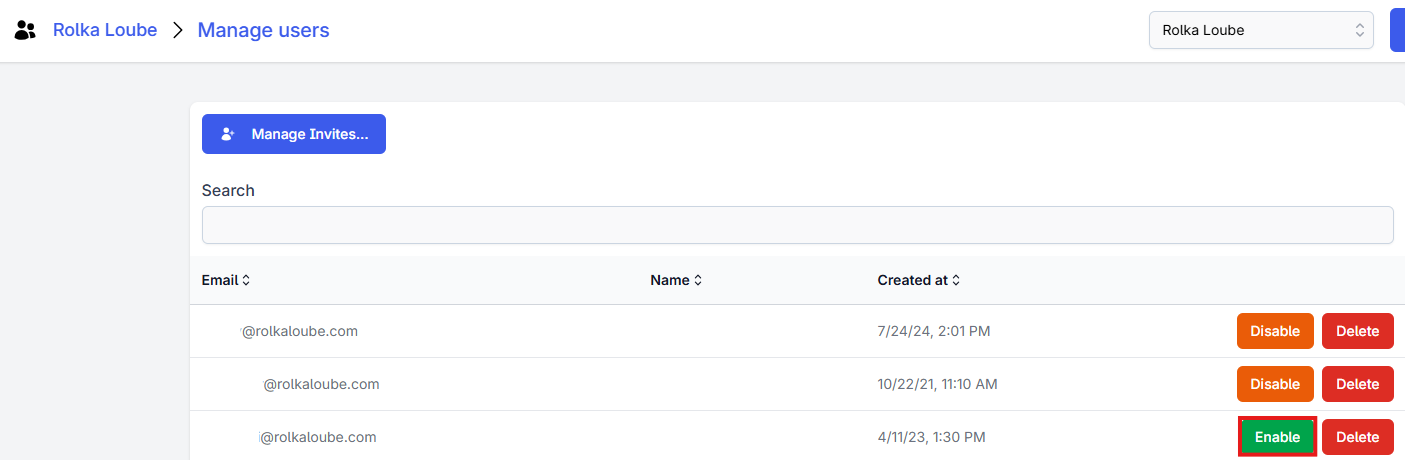Screen dimensions: 1405x460
Task: Delete the user created 4/11/23
Action: pos(1357,437)
